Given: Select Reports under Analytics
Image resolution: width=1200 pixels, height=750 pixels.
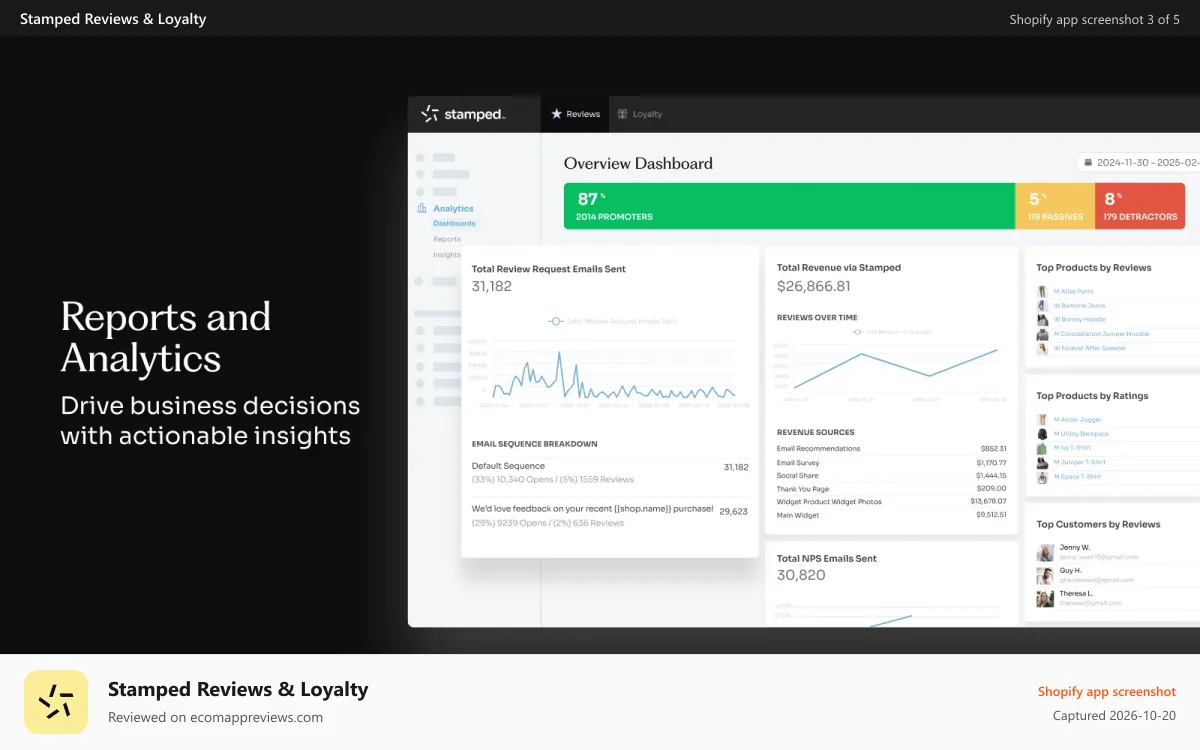Looking at the screenshot, I should click(447, 239).
